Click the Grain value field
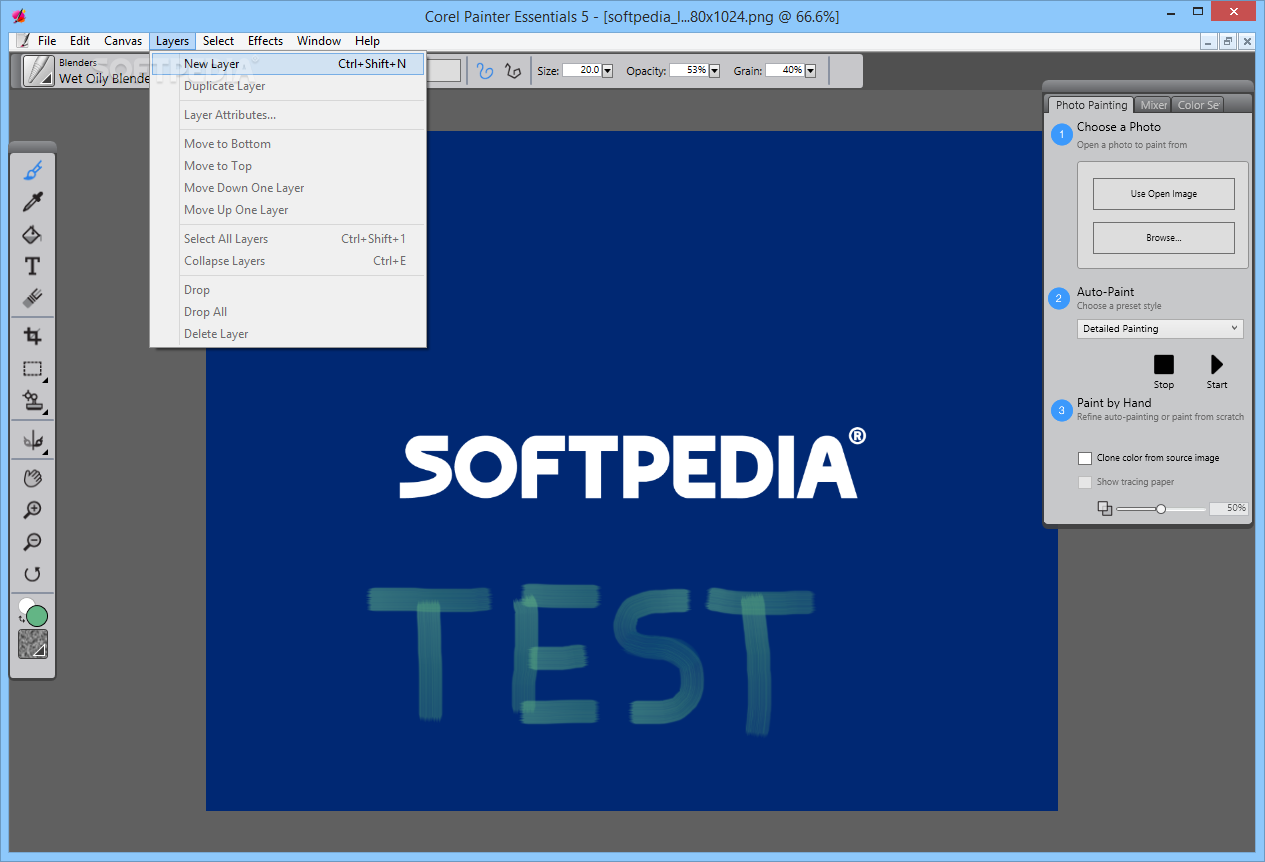This screenshot has width=1265, height=862. coord(784,71)
